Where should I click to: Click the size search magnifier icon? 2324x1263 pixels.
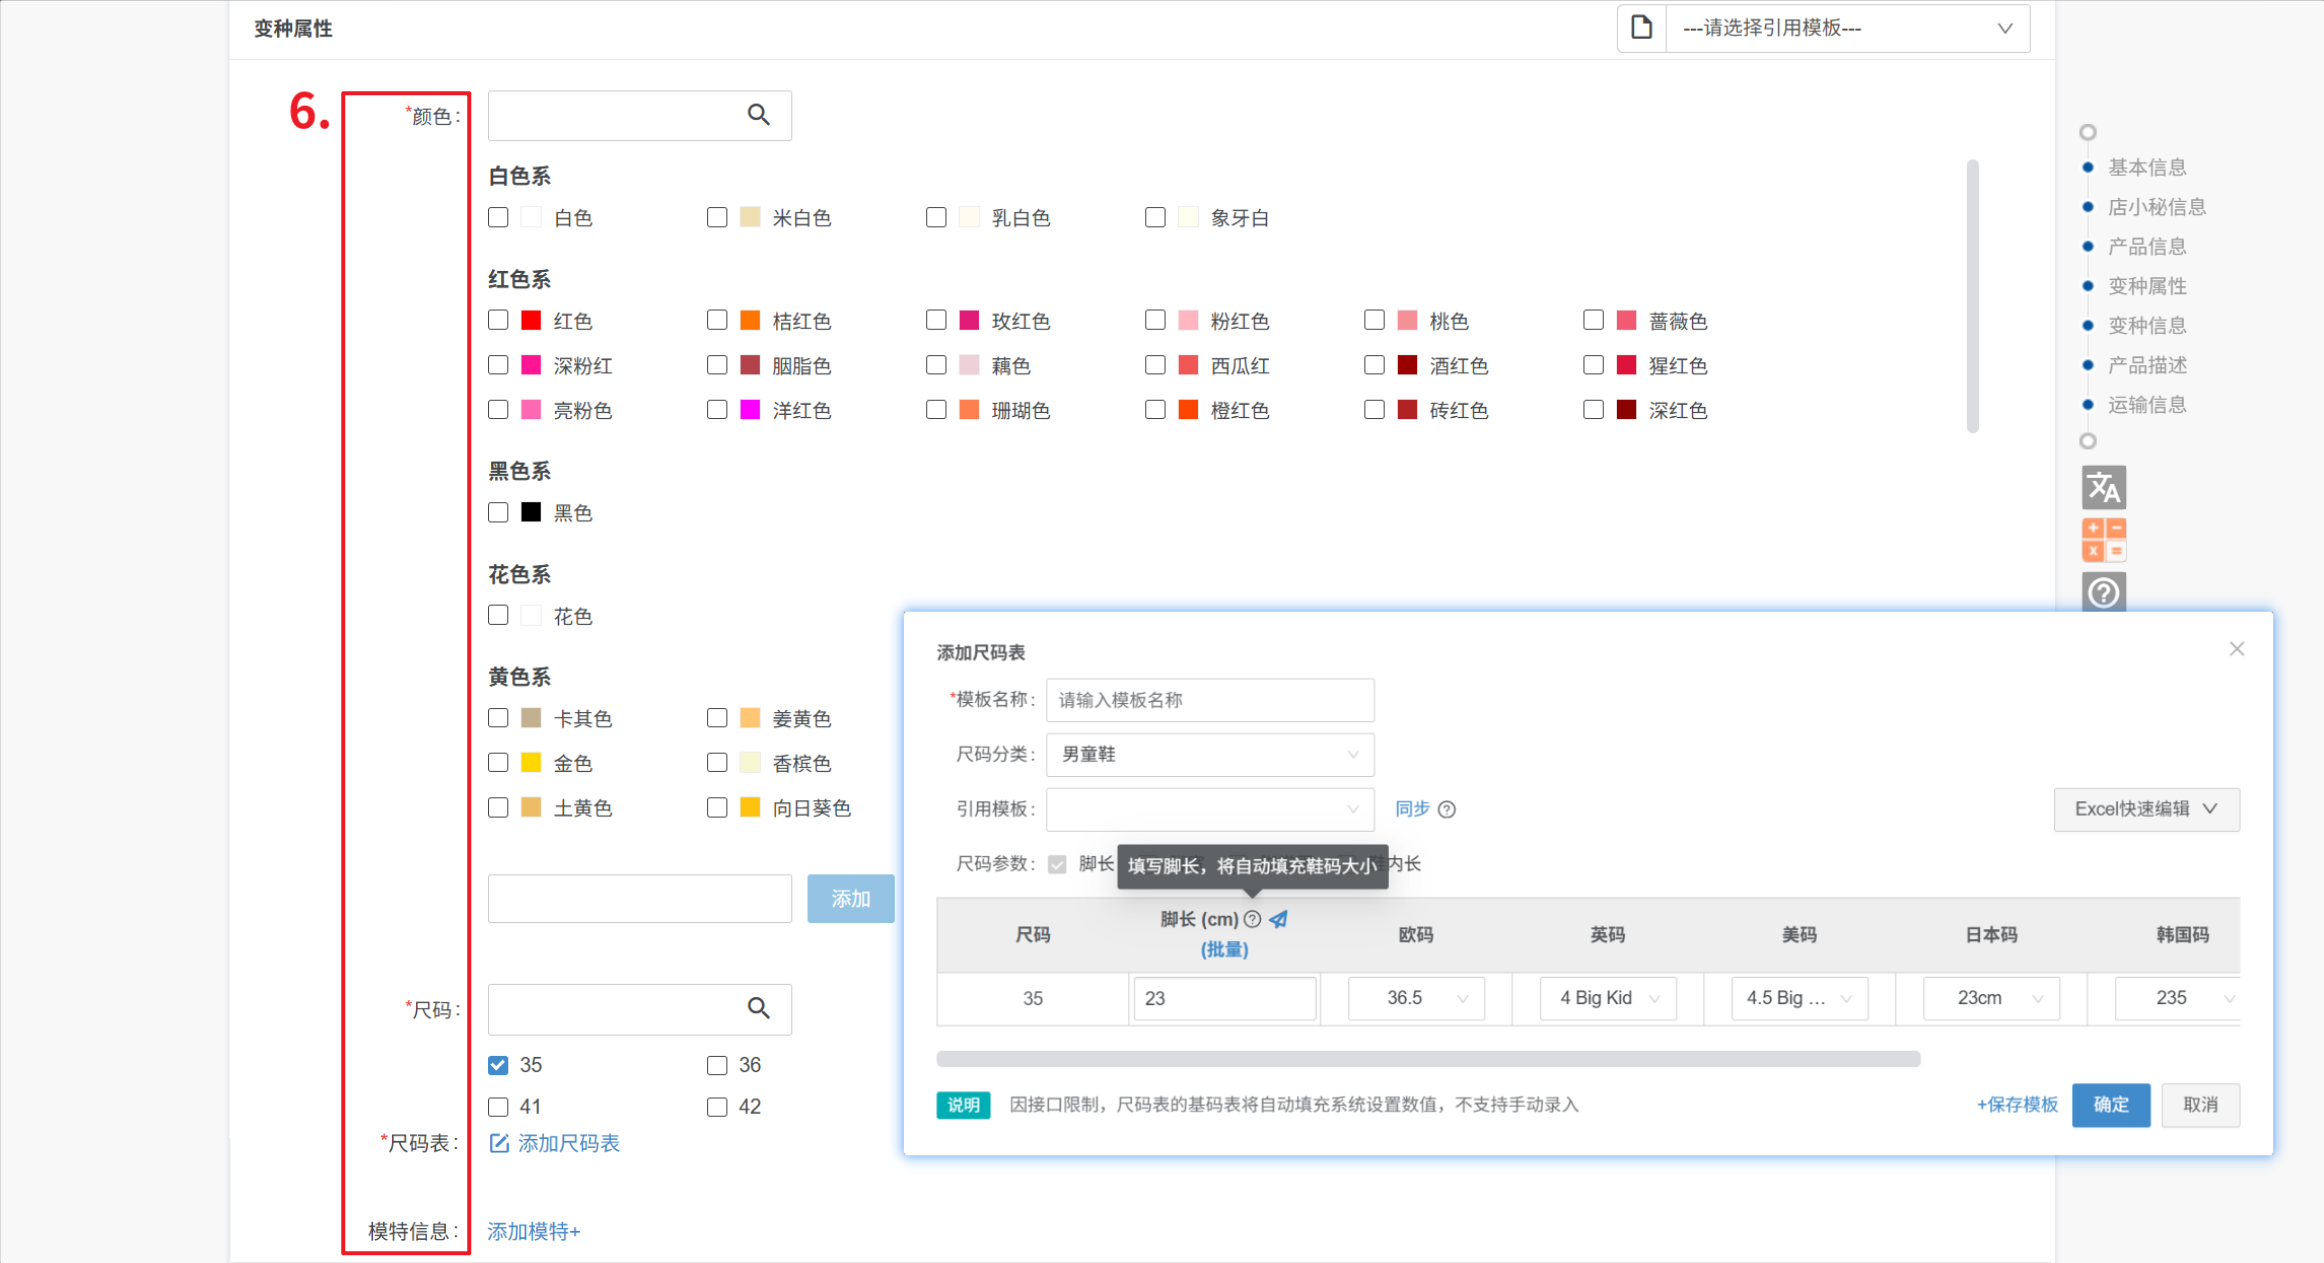coord(758,1008)
